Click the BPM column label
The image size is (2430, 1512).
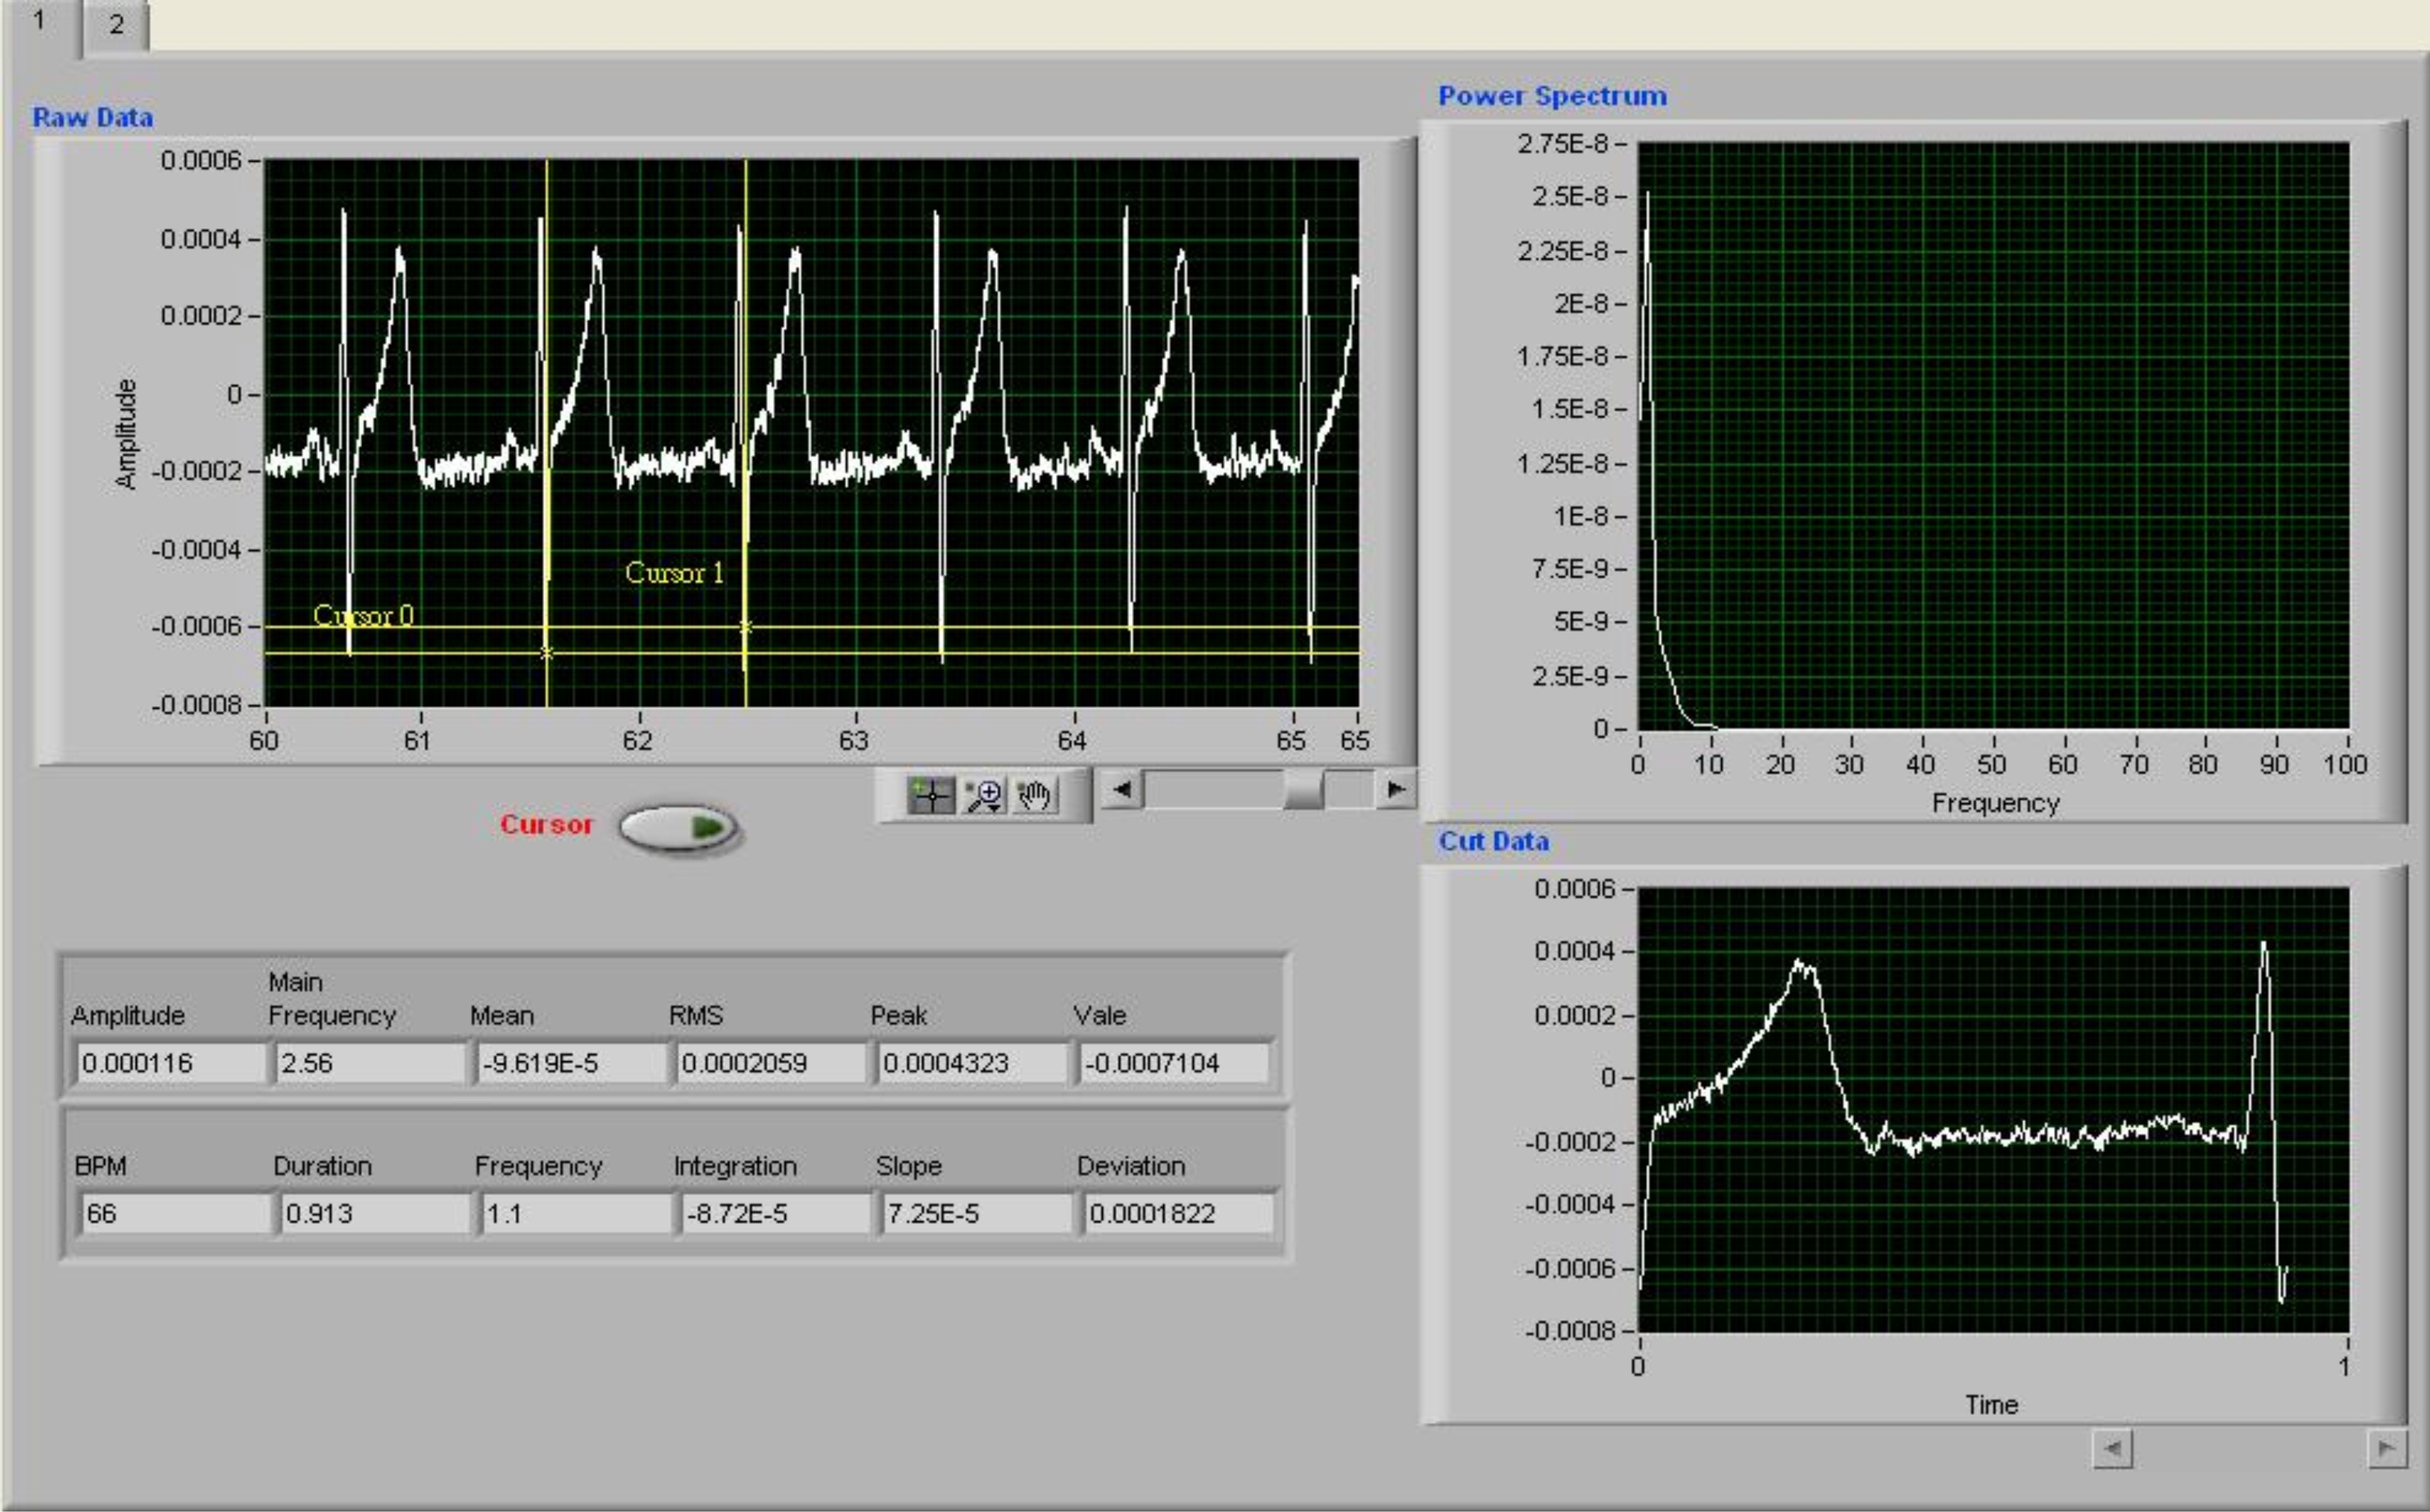tap(100, 1166)
